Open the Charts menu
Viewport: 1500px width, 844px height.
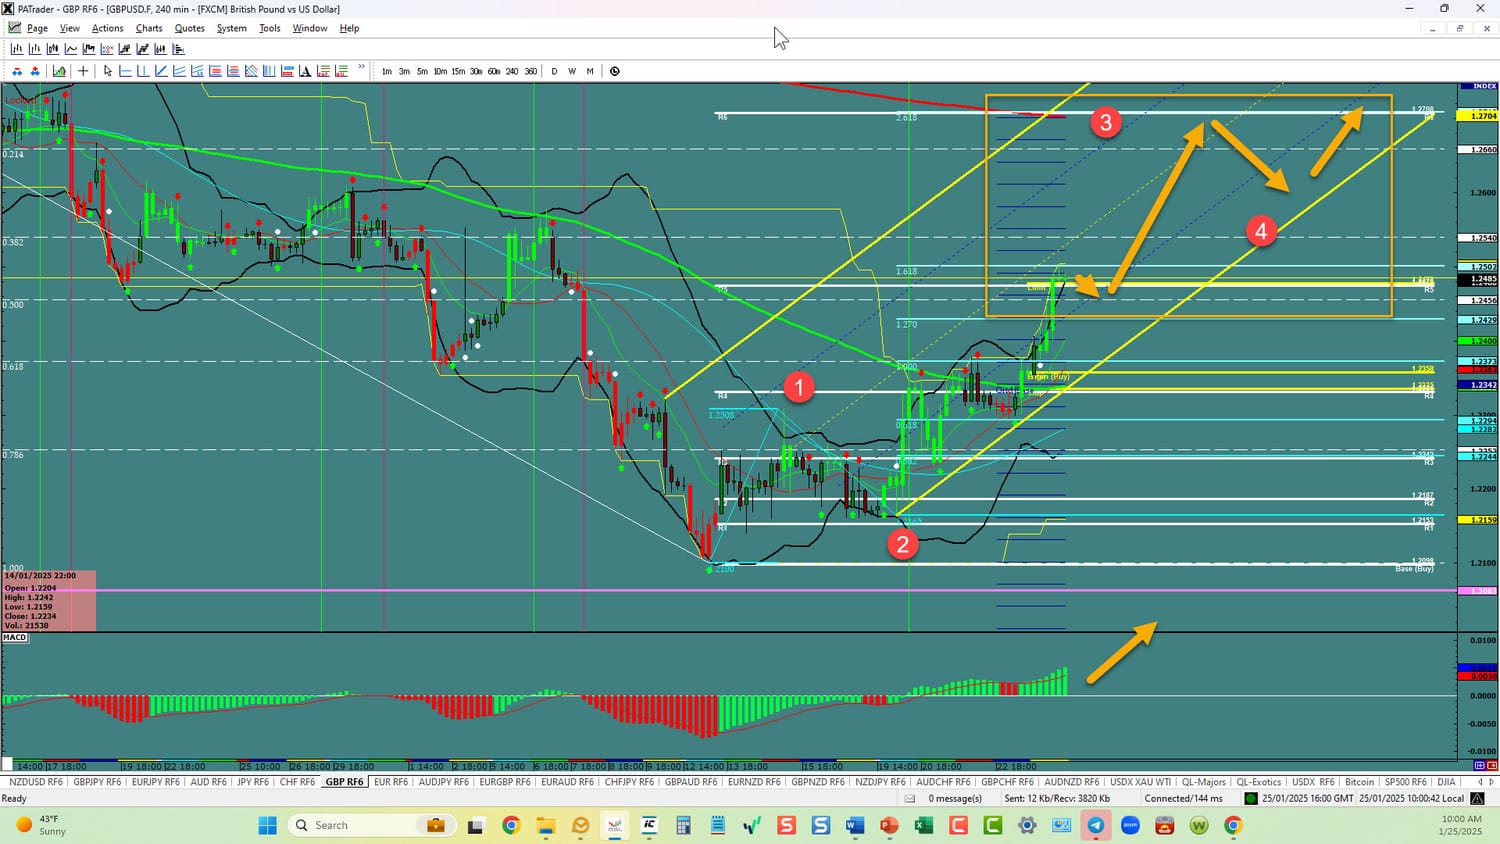click(149, 28)
